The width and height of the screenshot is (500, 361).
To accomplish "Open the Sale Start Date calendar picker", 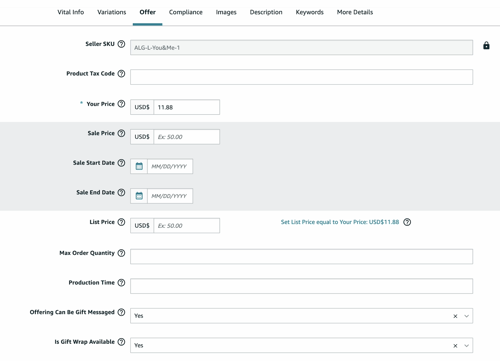I will [x=139, y=166].
